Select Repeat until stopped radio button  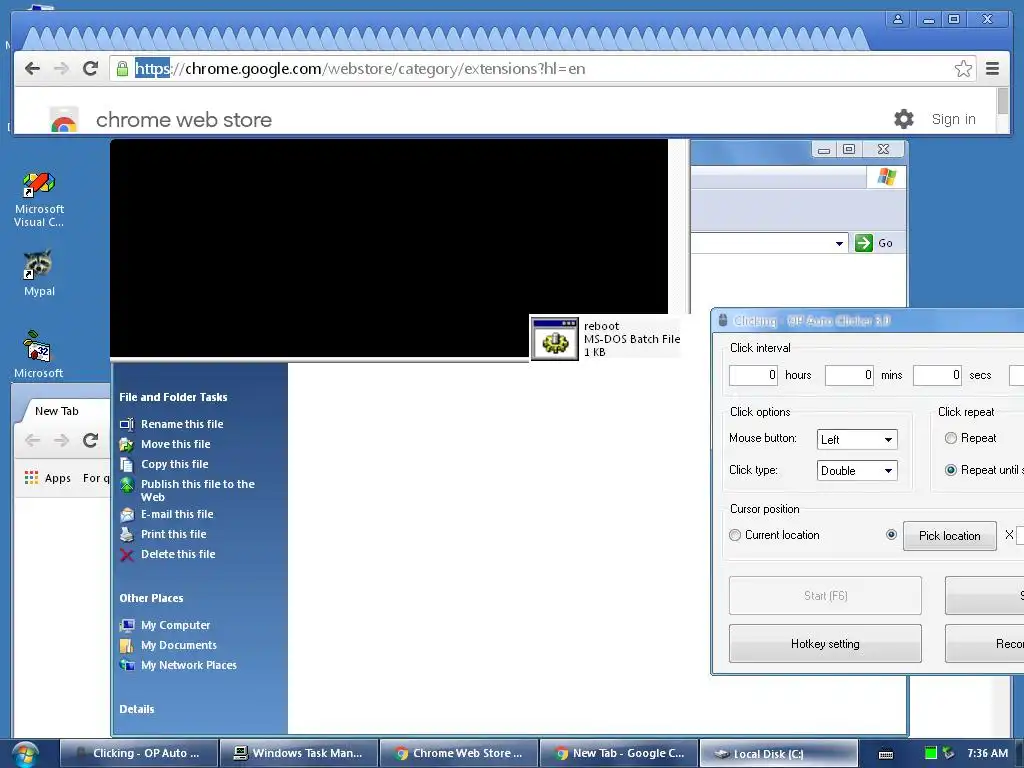pos(951,470)
